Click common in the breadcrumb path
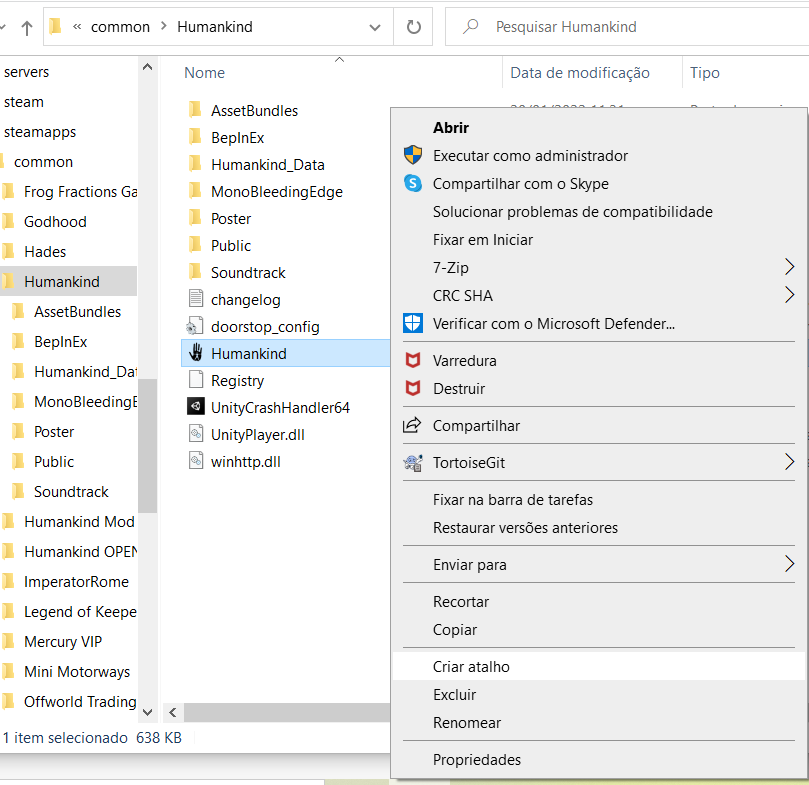 [x=120, y=26]
